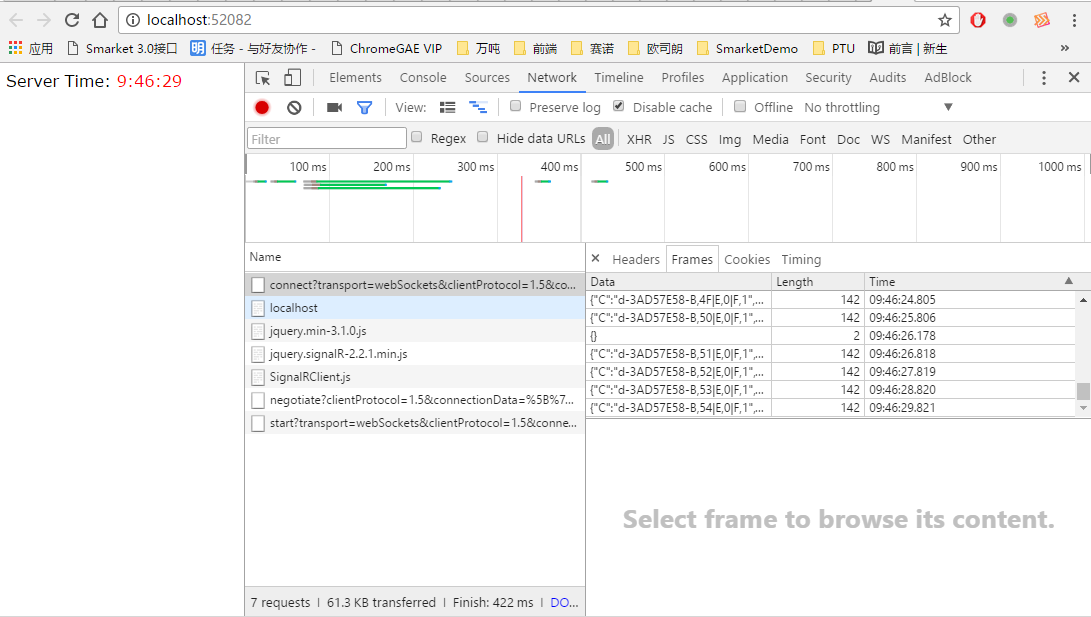
Task: Go to the browser home page icon
Action: coord(100,20)
